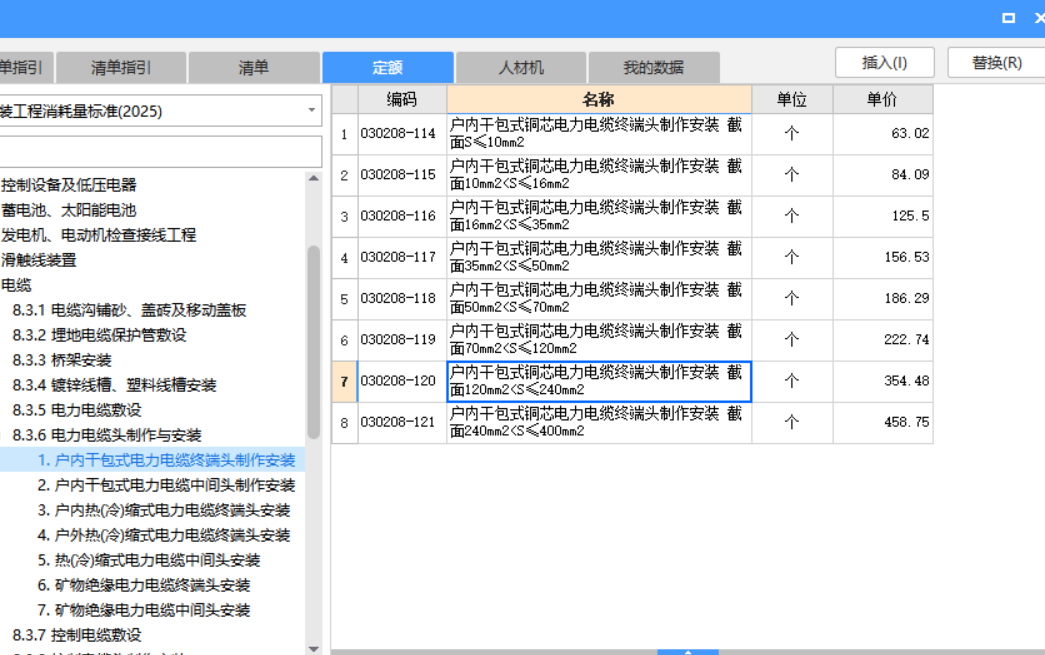1045x655 pixels.
Task: Select row 8 priced at 458.75
Action: [x=600, y=421]
